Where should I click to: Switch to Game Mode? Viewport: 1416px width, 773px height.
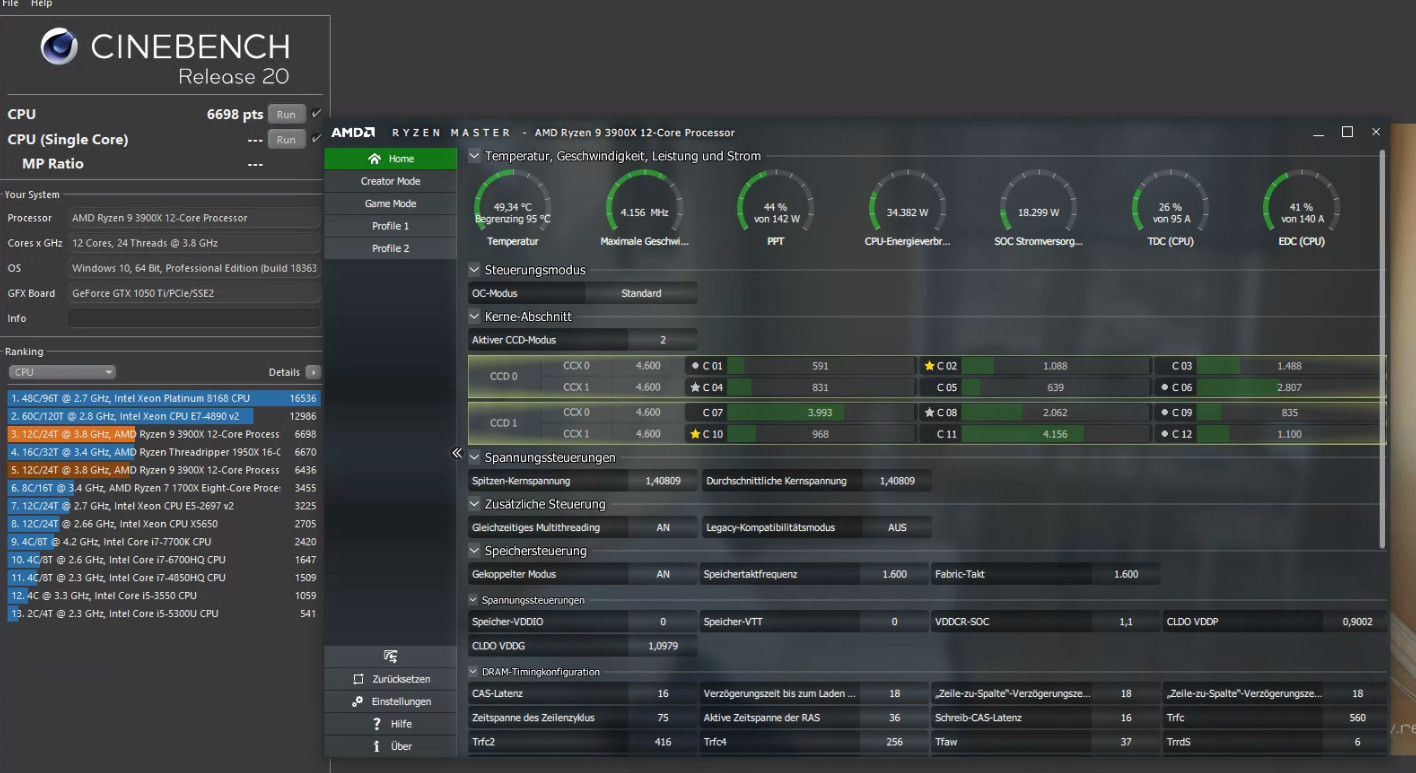click(390, 203)
